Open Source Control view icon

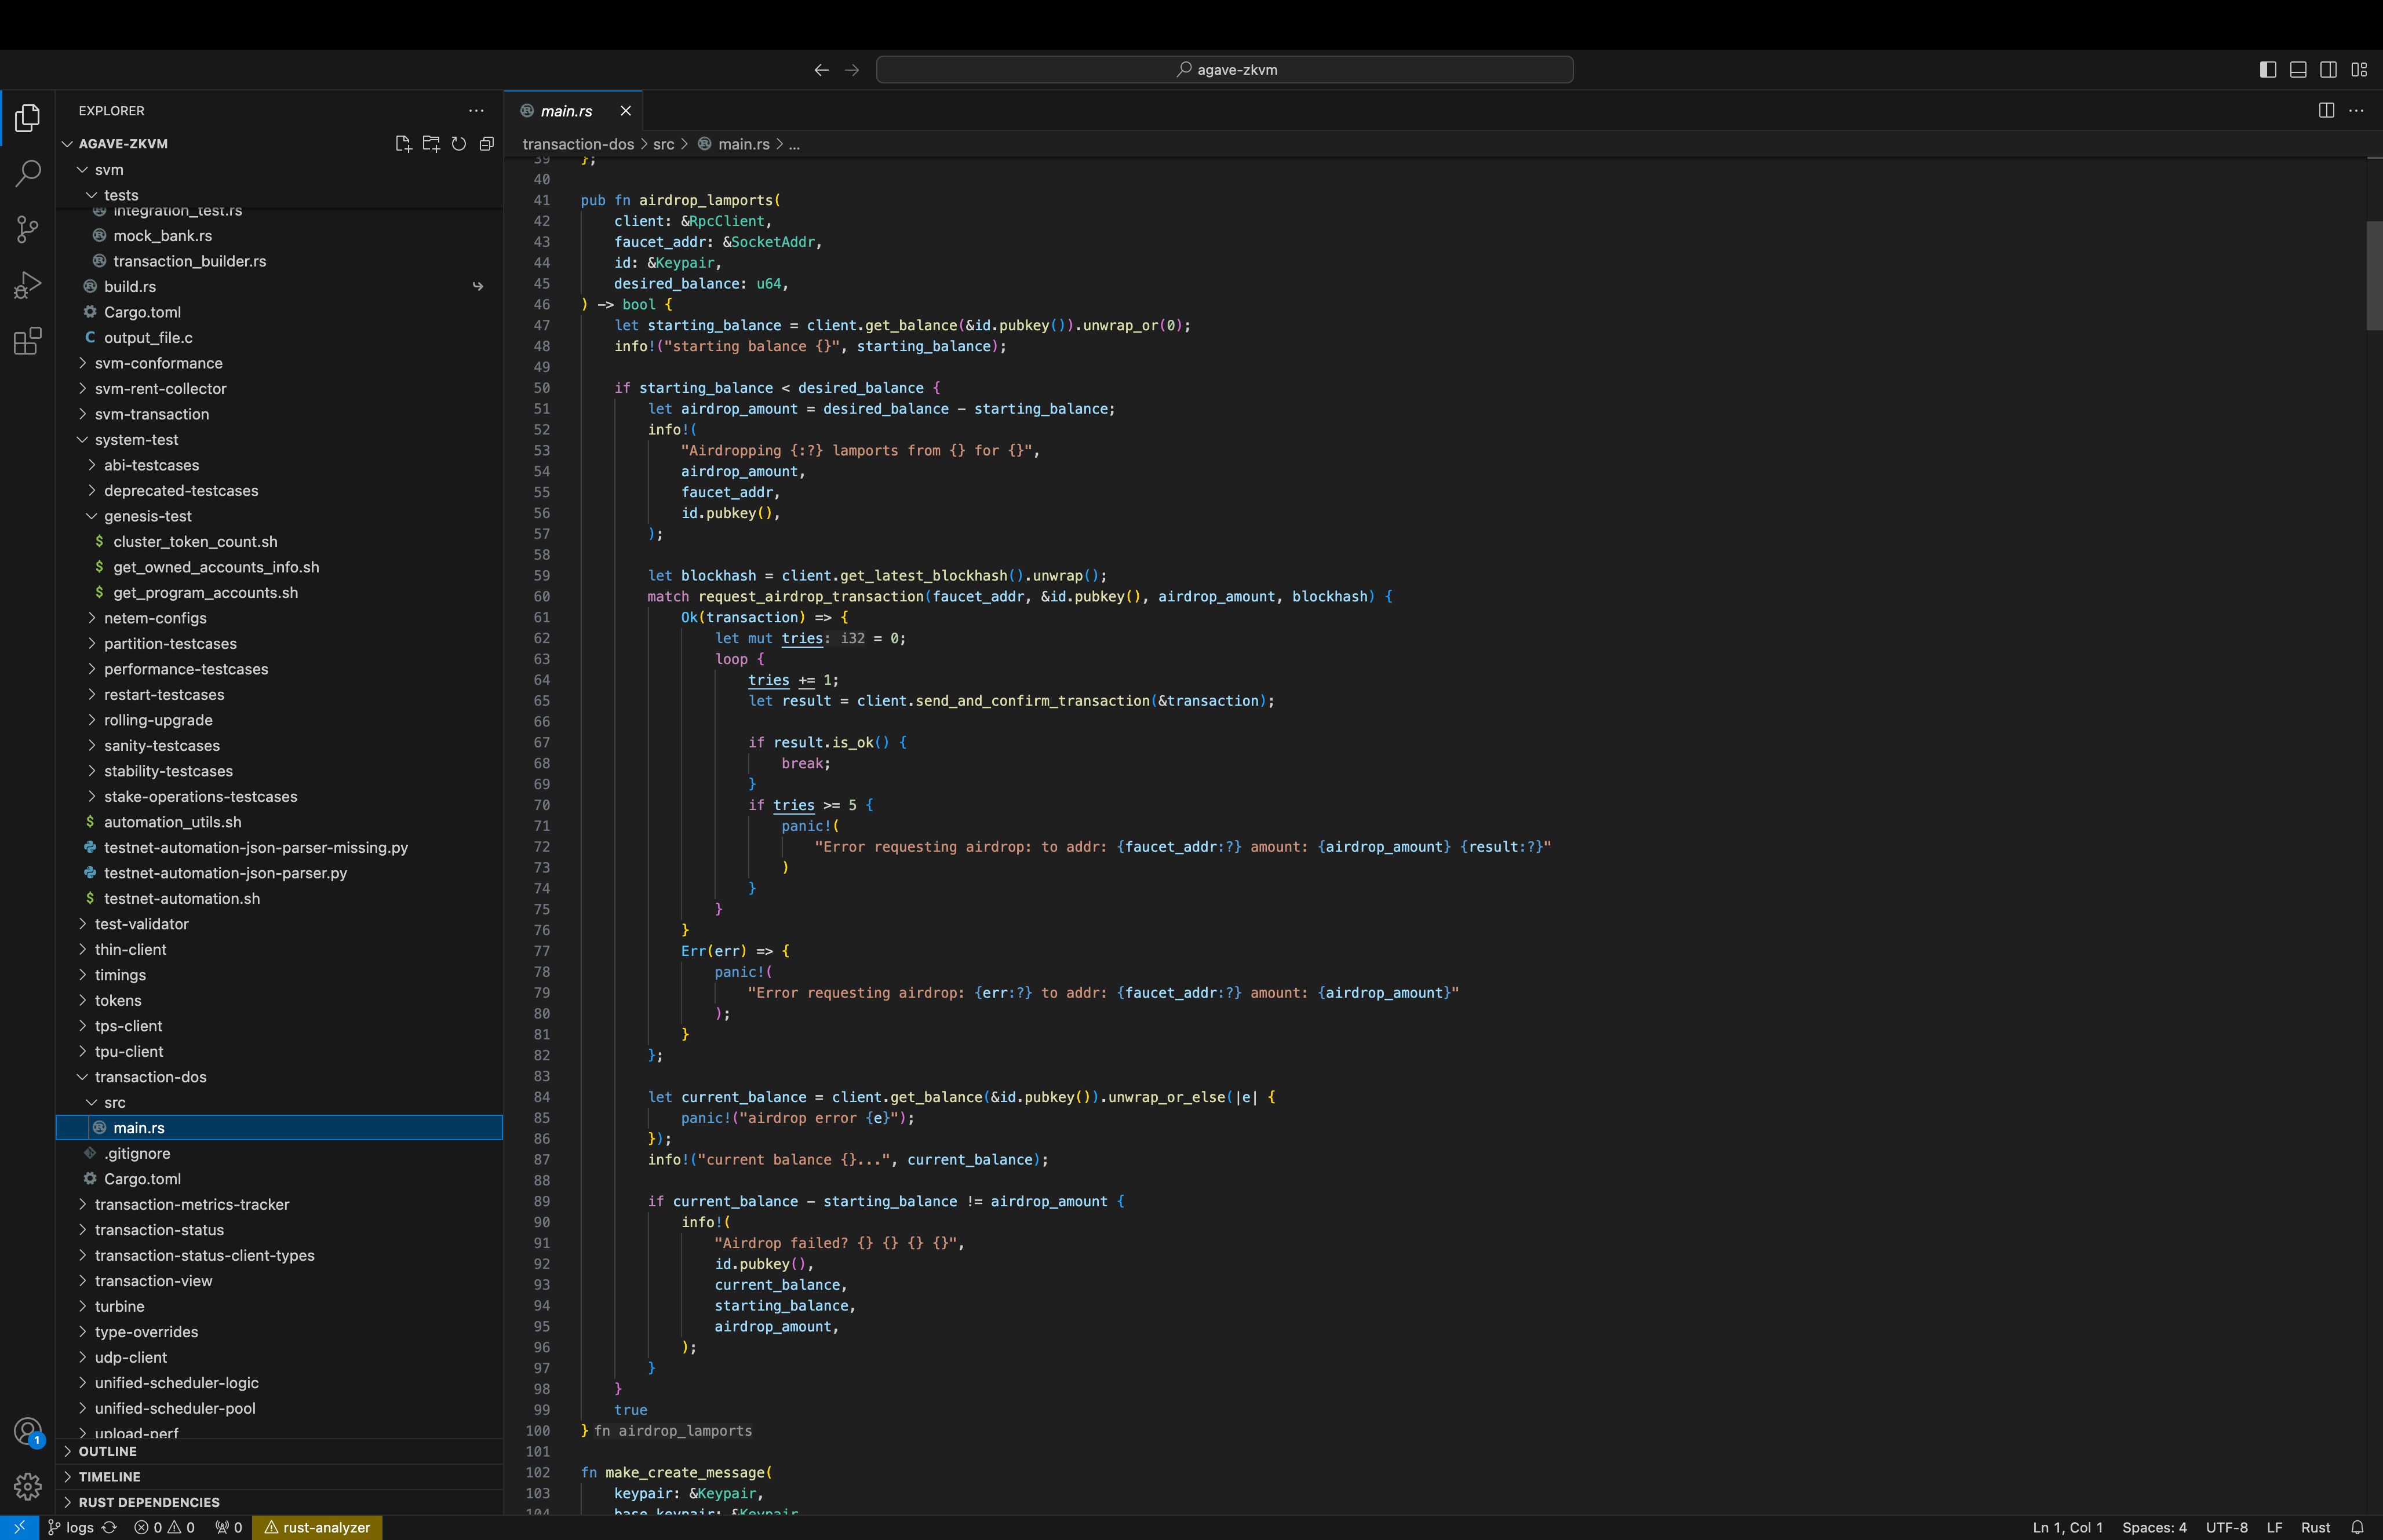(28, 230)
